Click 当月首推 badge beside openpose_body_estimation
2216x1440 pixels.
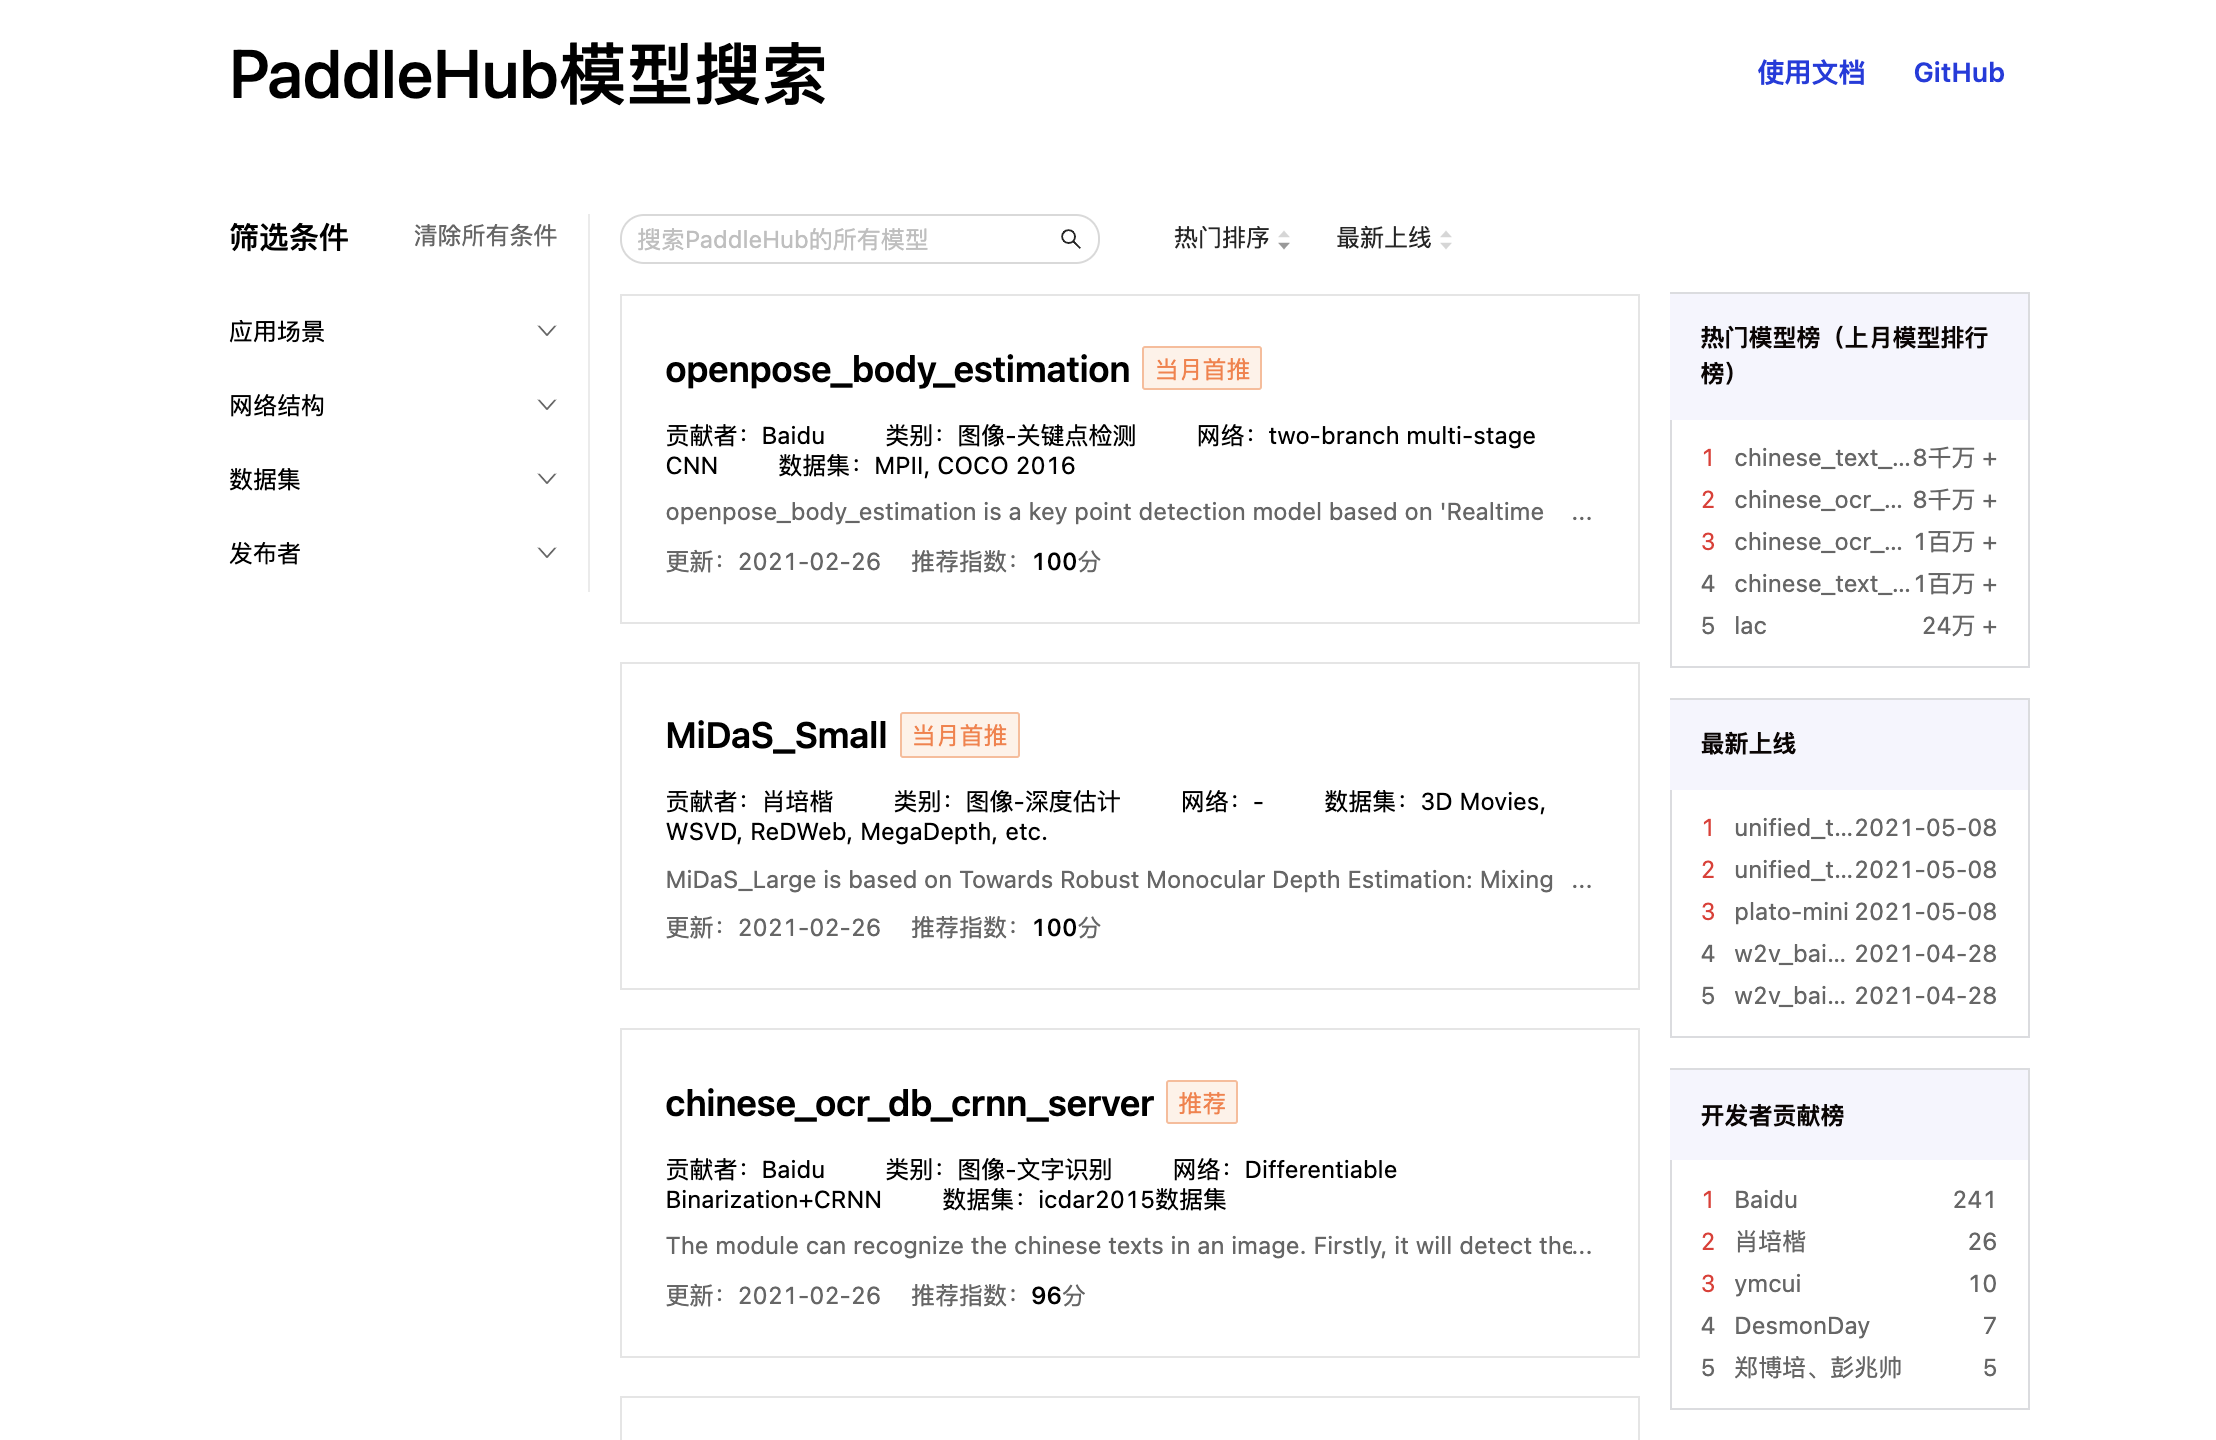(1201, 369)
